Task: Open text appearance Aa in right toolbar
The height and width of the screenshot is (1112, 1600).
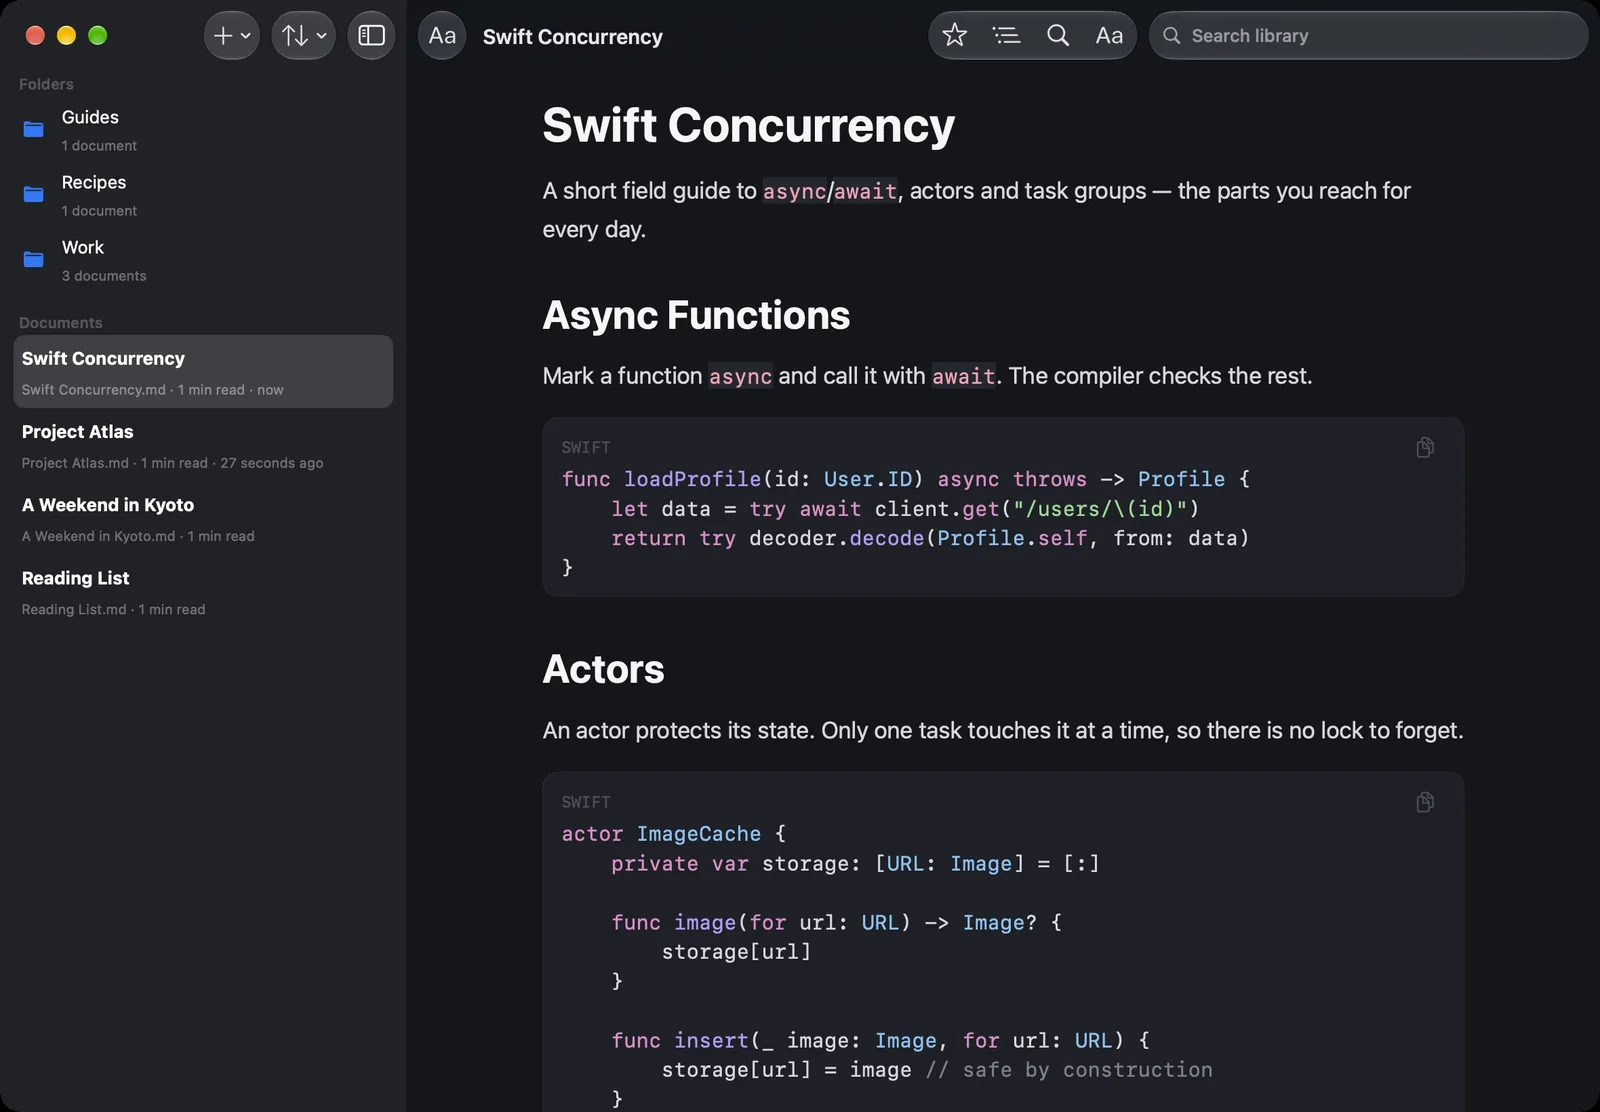Action: pyautogui.click(x=1109, y=36)
